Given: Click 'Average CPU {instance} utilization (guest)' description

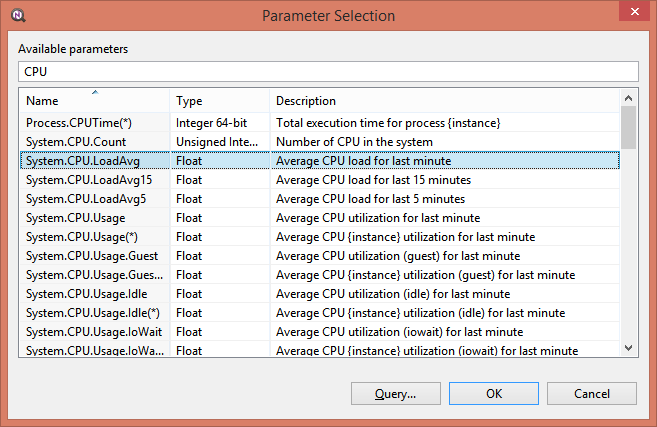Looking at the screenshot, I should click(x=425, y=275).
